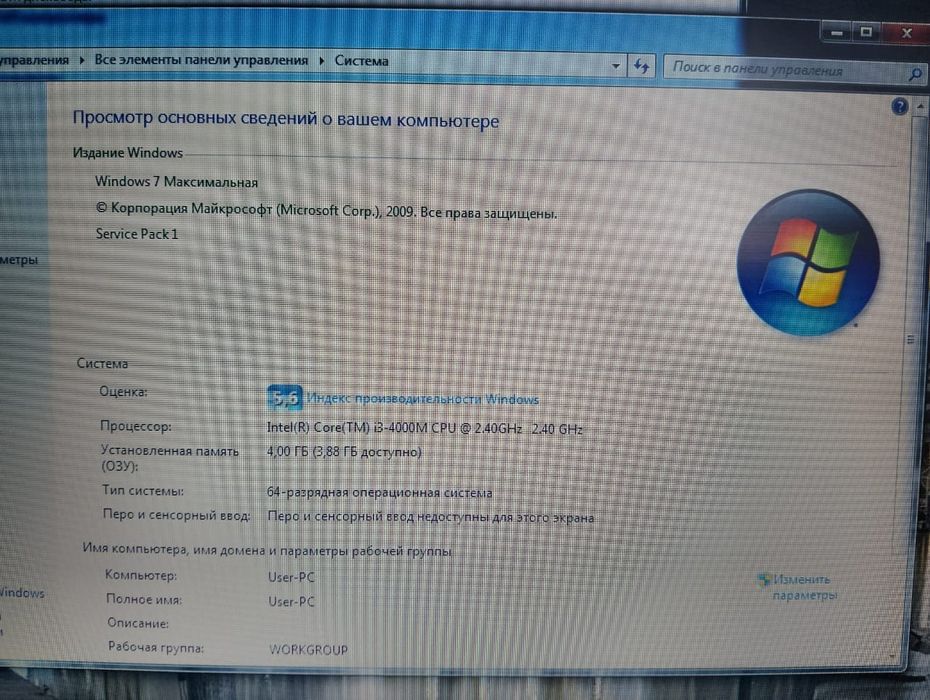This screenshot has height=700, width=930.
Task: Open Индекс производительности Windows link
Action: tap(423, 399)
